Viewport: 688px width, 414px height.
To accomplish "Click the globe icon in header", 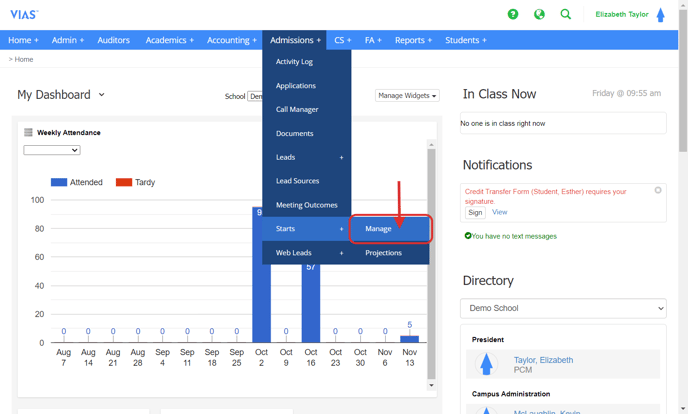I will pos(539,15).
